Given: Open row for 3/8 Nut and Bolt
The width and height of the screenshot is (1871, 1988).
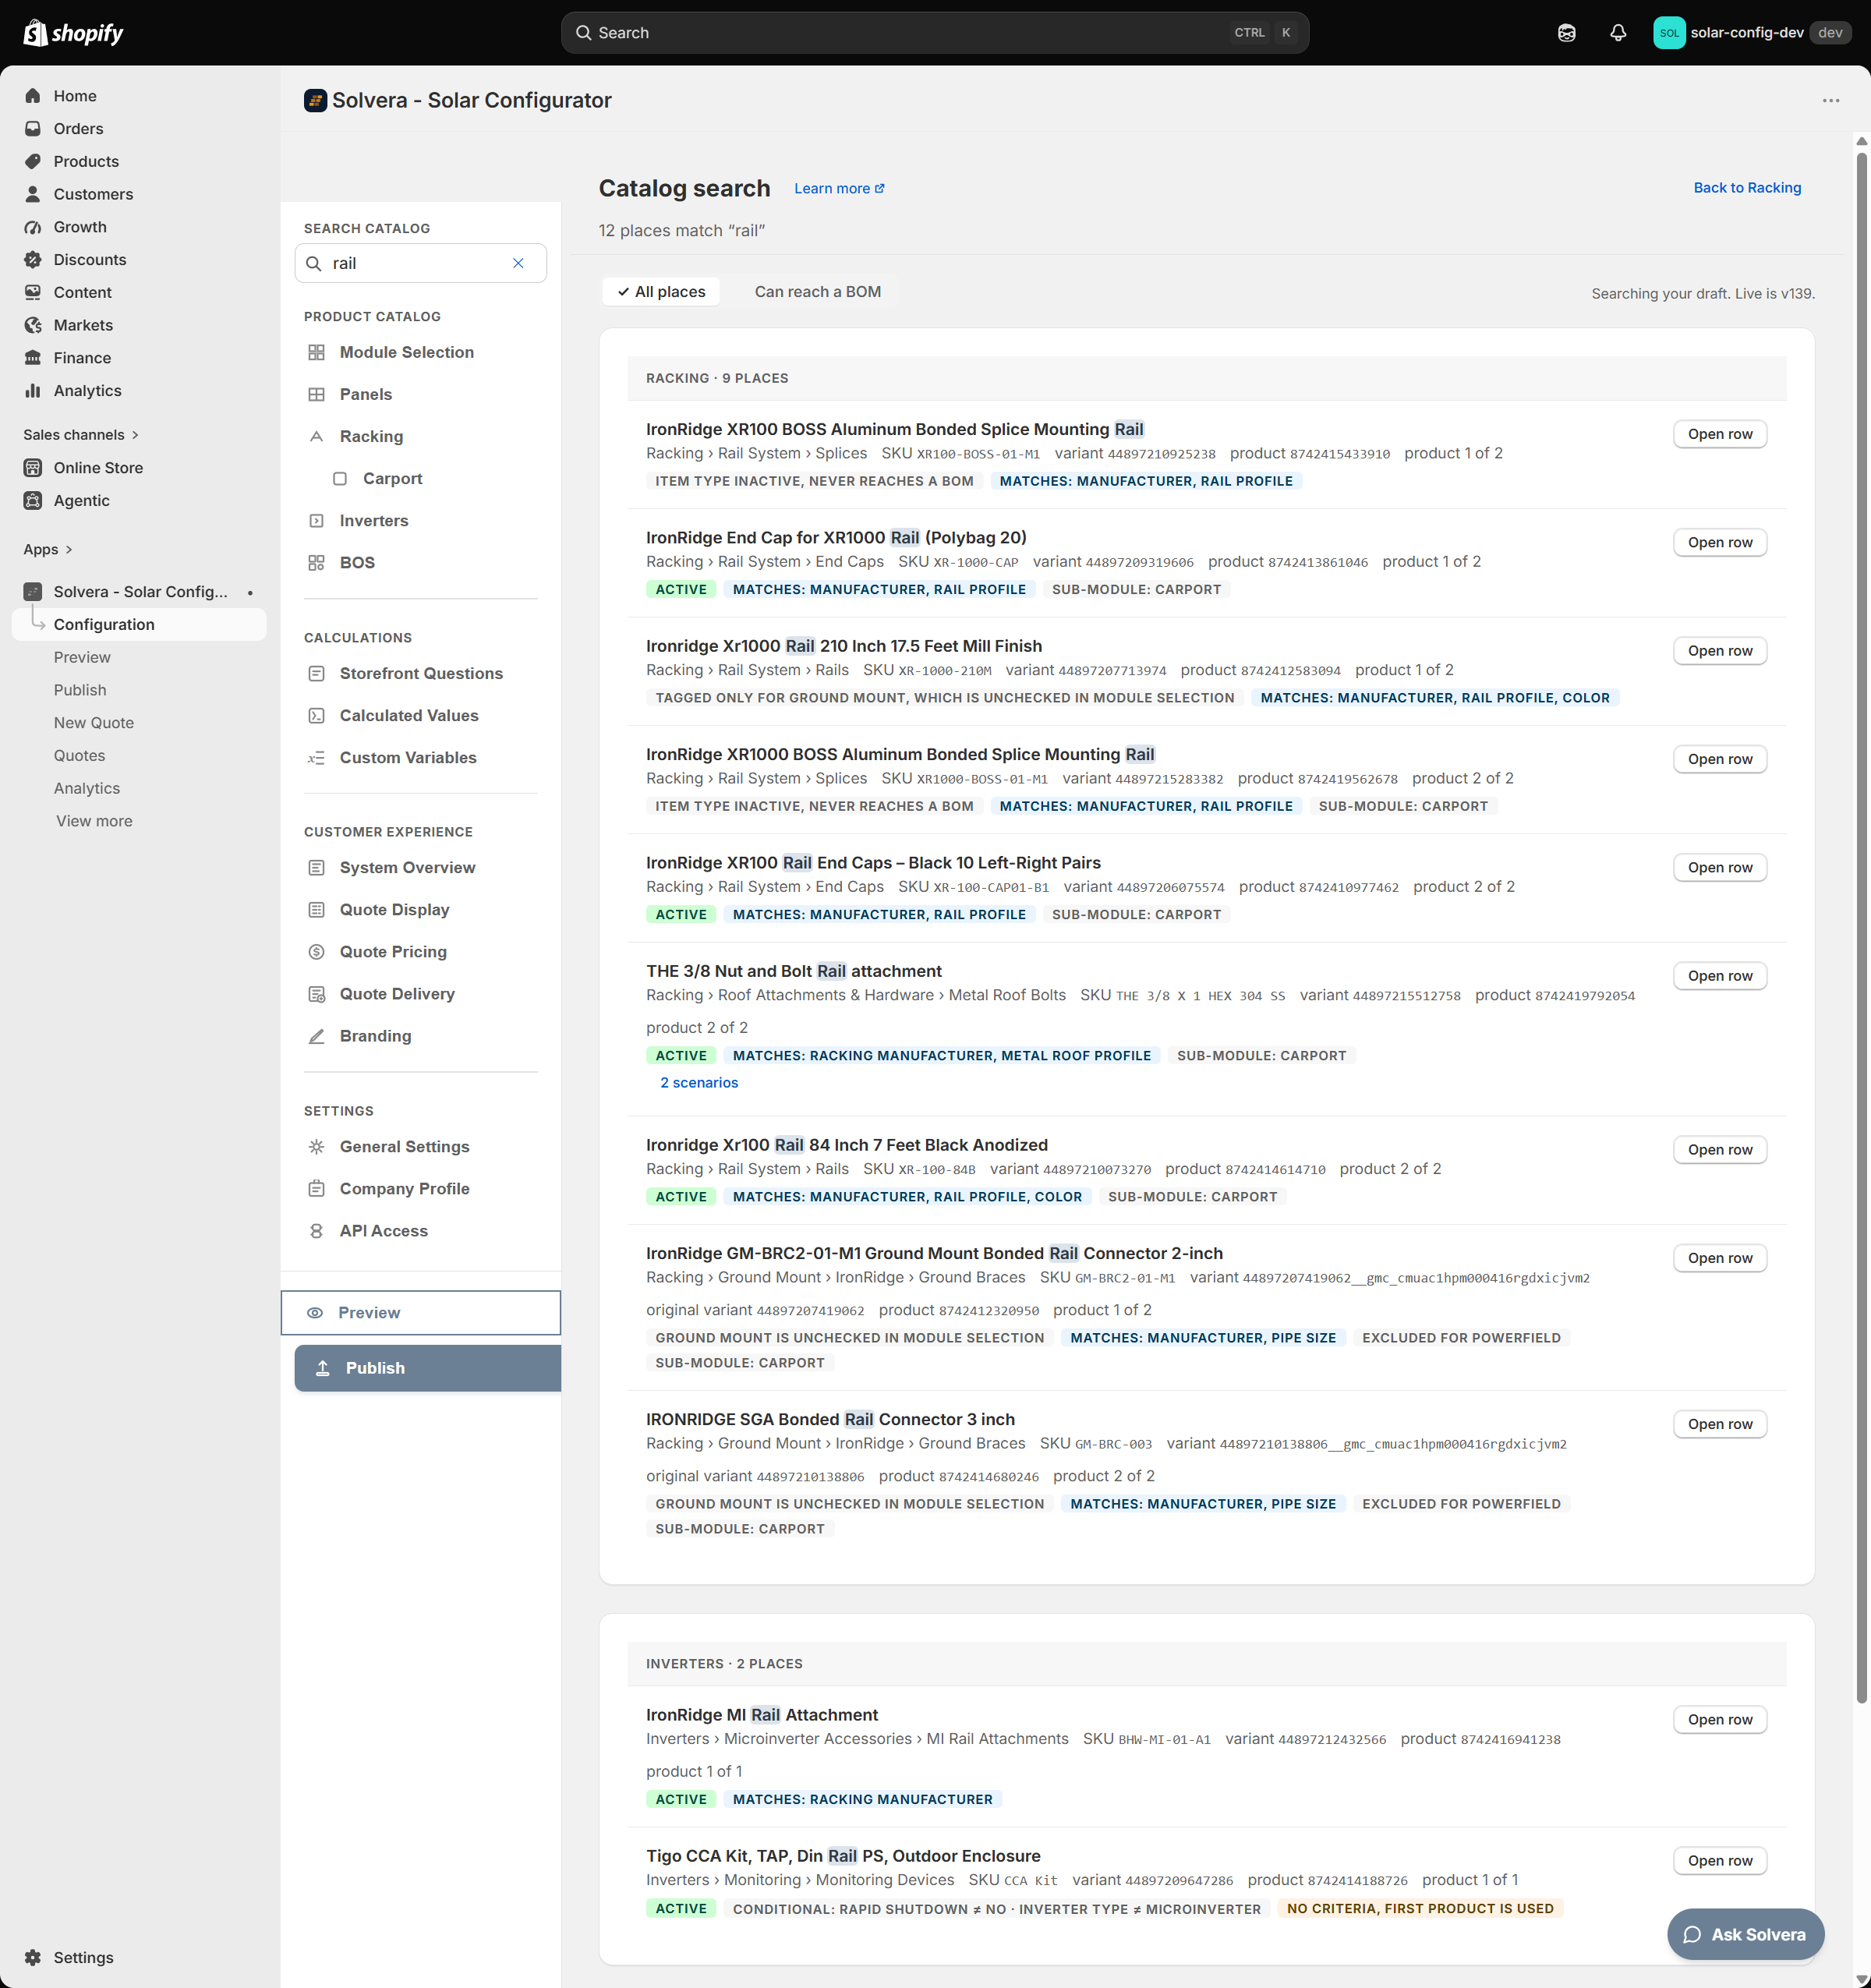Looking at the screenshot, I should point(1720,976).
